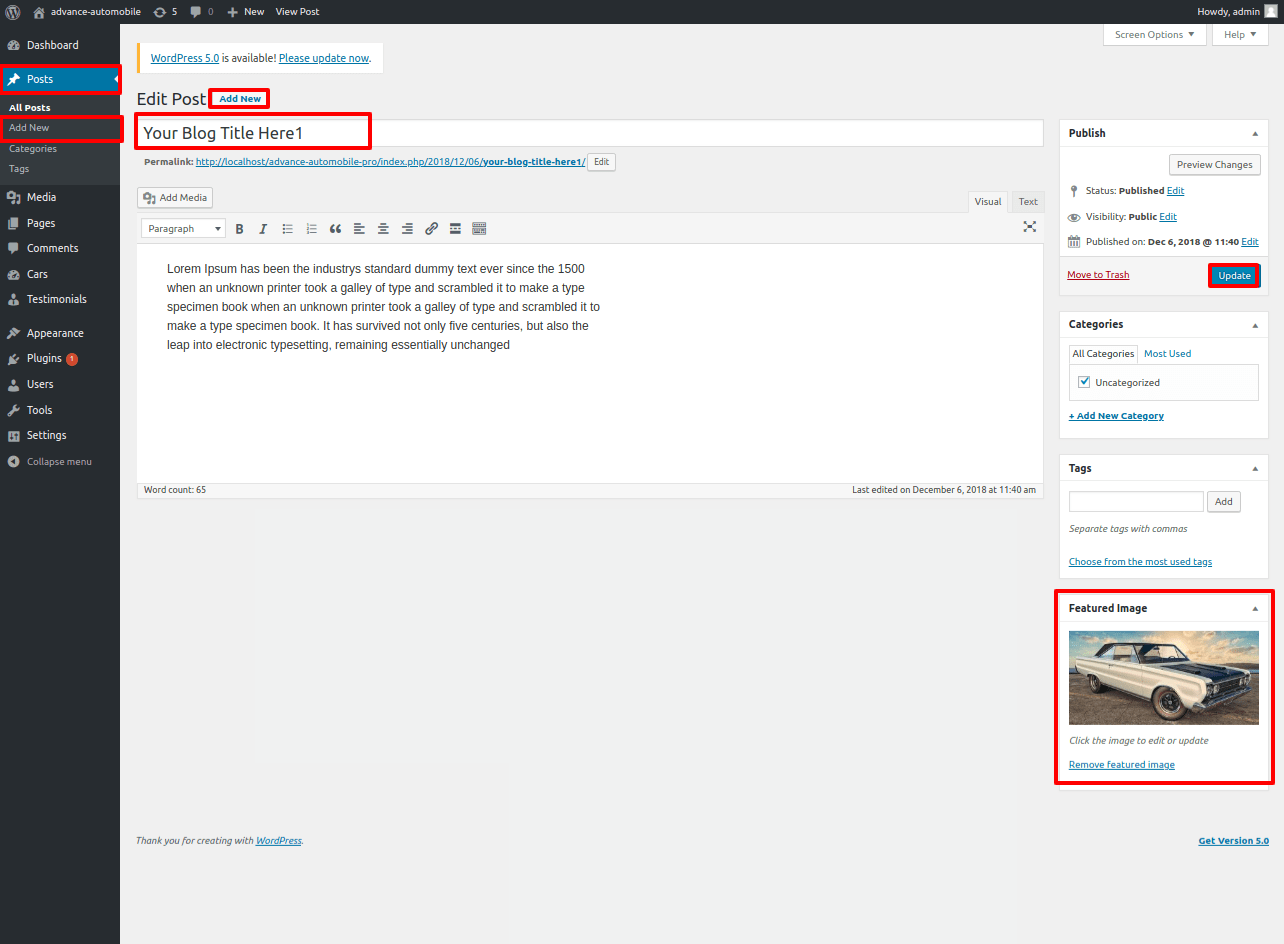Image resolution: width=1284 pixels, height=944 pixels.
Task: Insert the Read More tag
Action: point(455,229)
